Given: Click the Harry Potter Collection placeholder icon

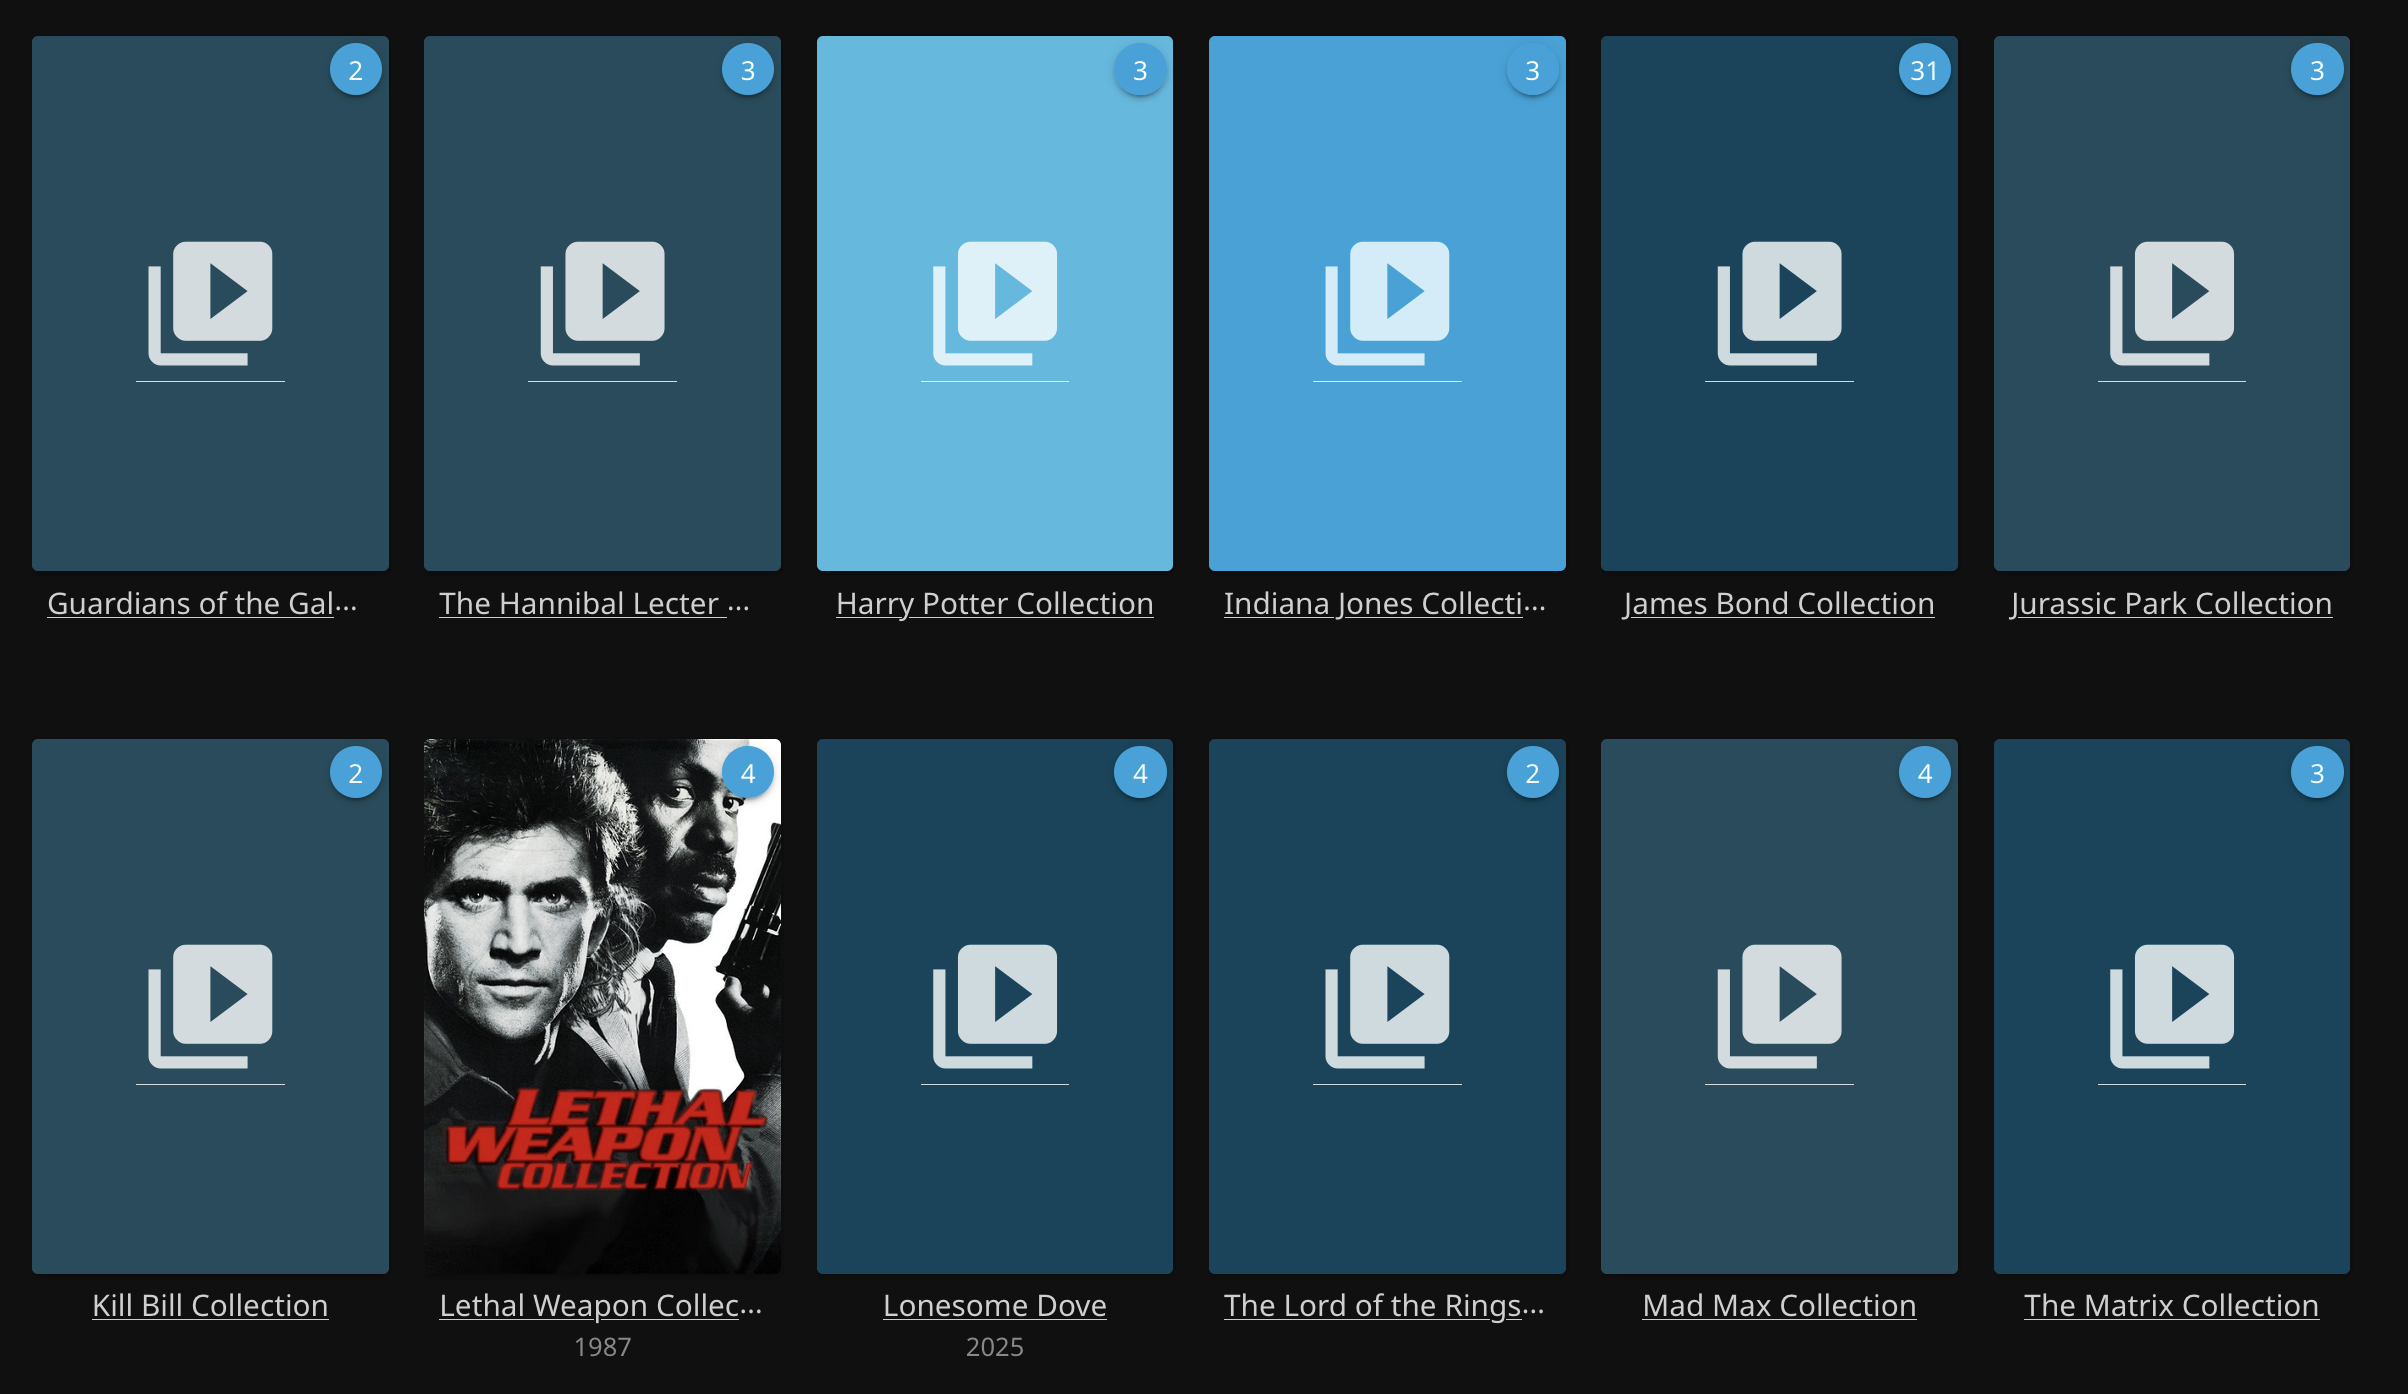Looking at the screenshot, I should (994, 302).
